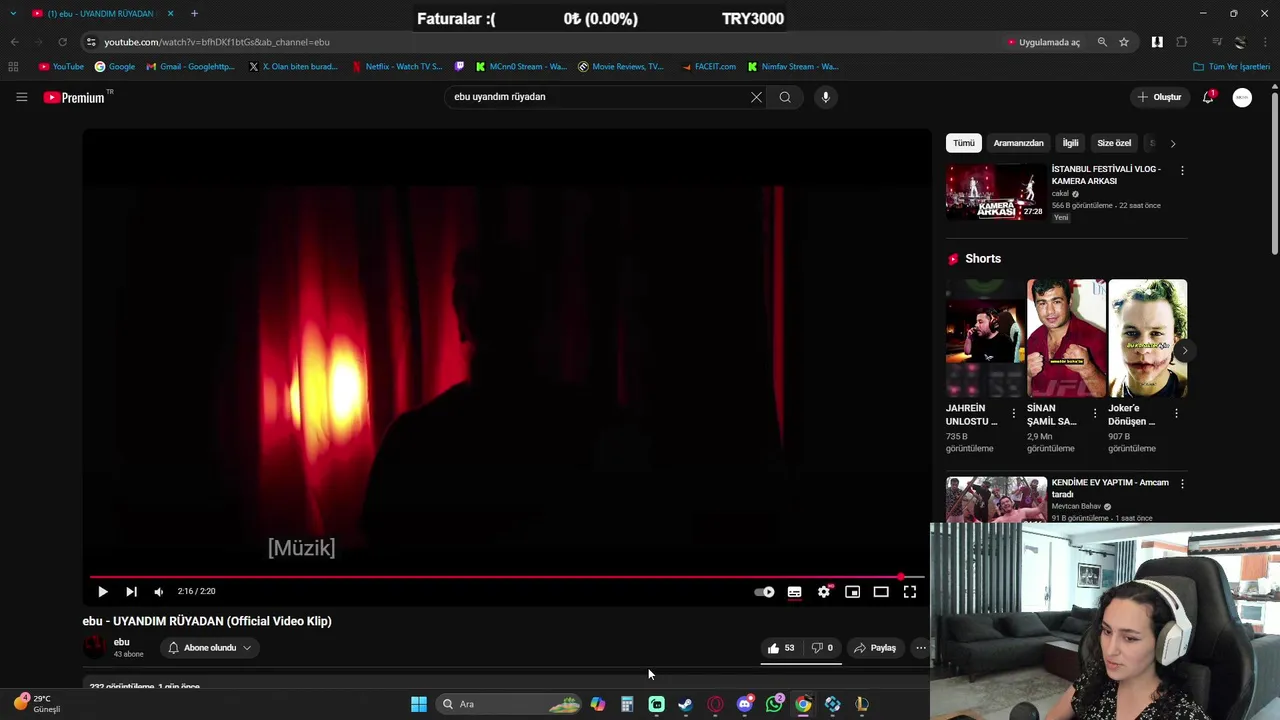Open the Windows Start button
Image resolution: width=1280 pixels, height=720 pixels.
click(419, 704)
